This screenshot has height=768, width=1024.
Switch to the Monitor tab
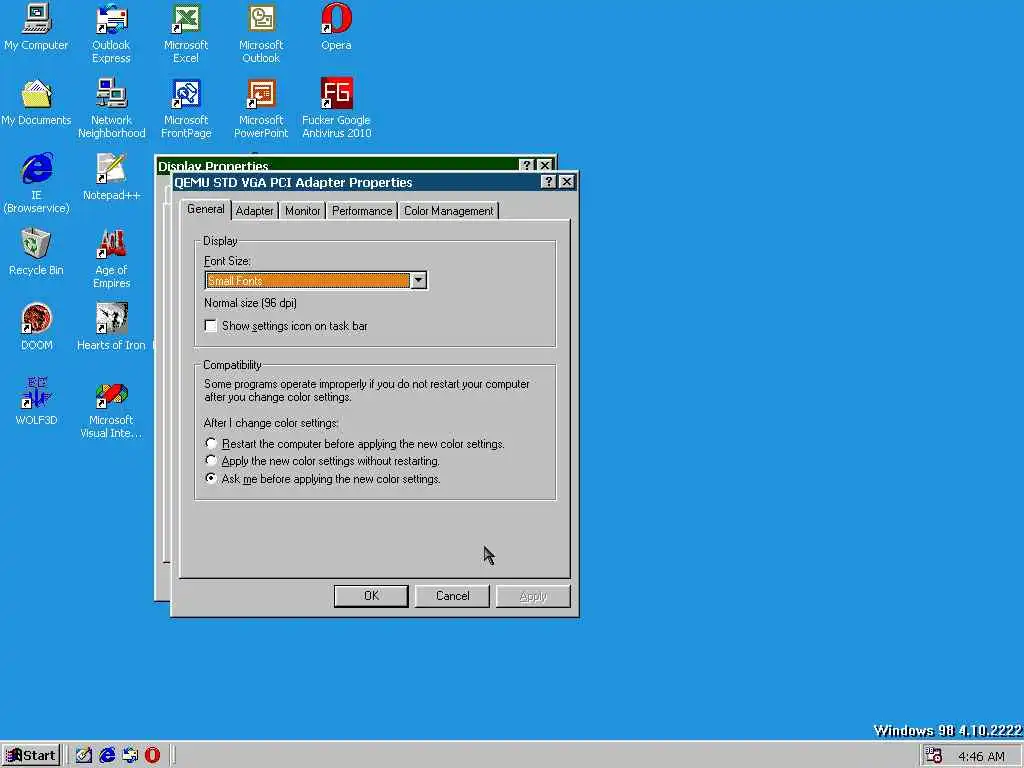tap(302, 211)
